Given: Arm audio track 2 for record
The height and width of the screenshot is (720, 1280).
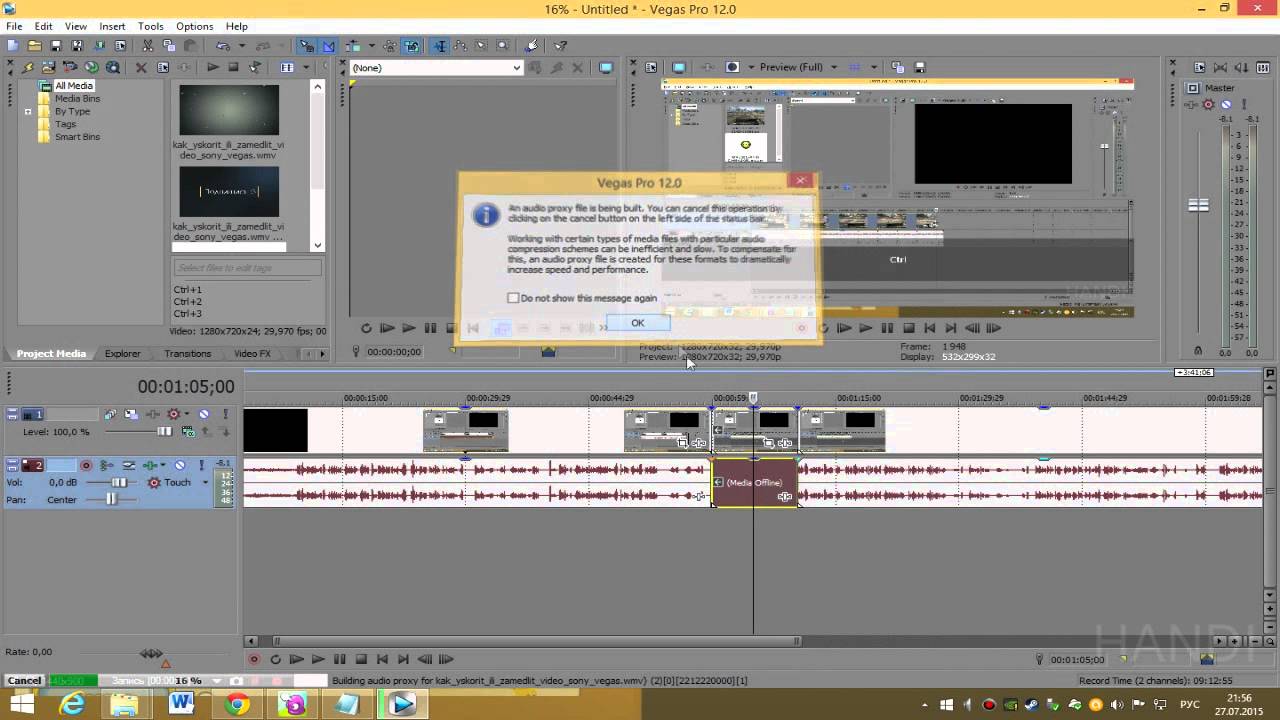Looking at the screenshot, I should [x=86, y=465].
